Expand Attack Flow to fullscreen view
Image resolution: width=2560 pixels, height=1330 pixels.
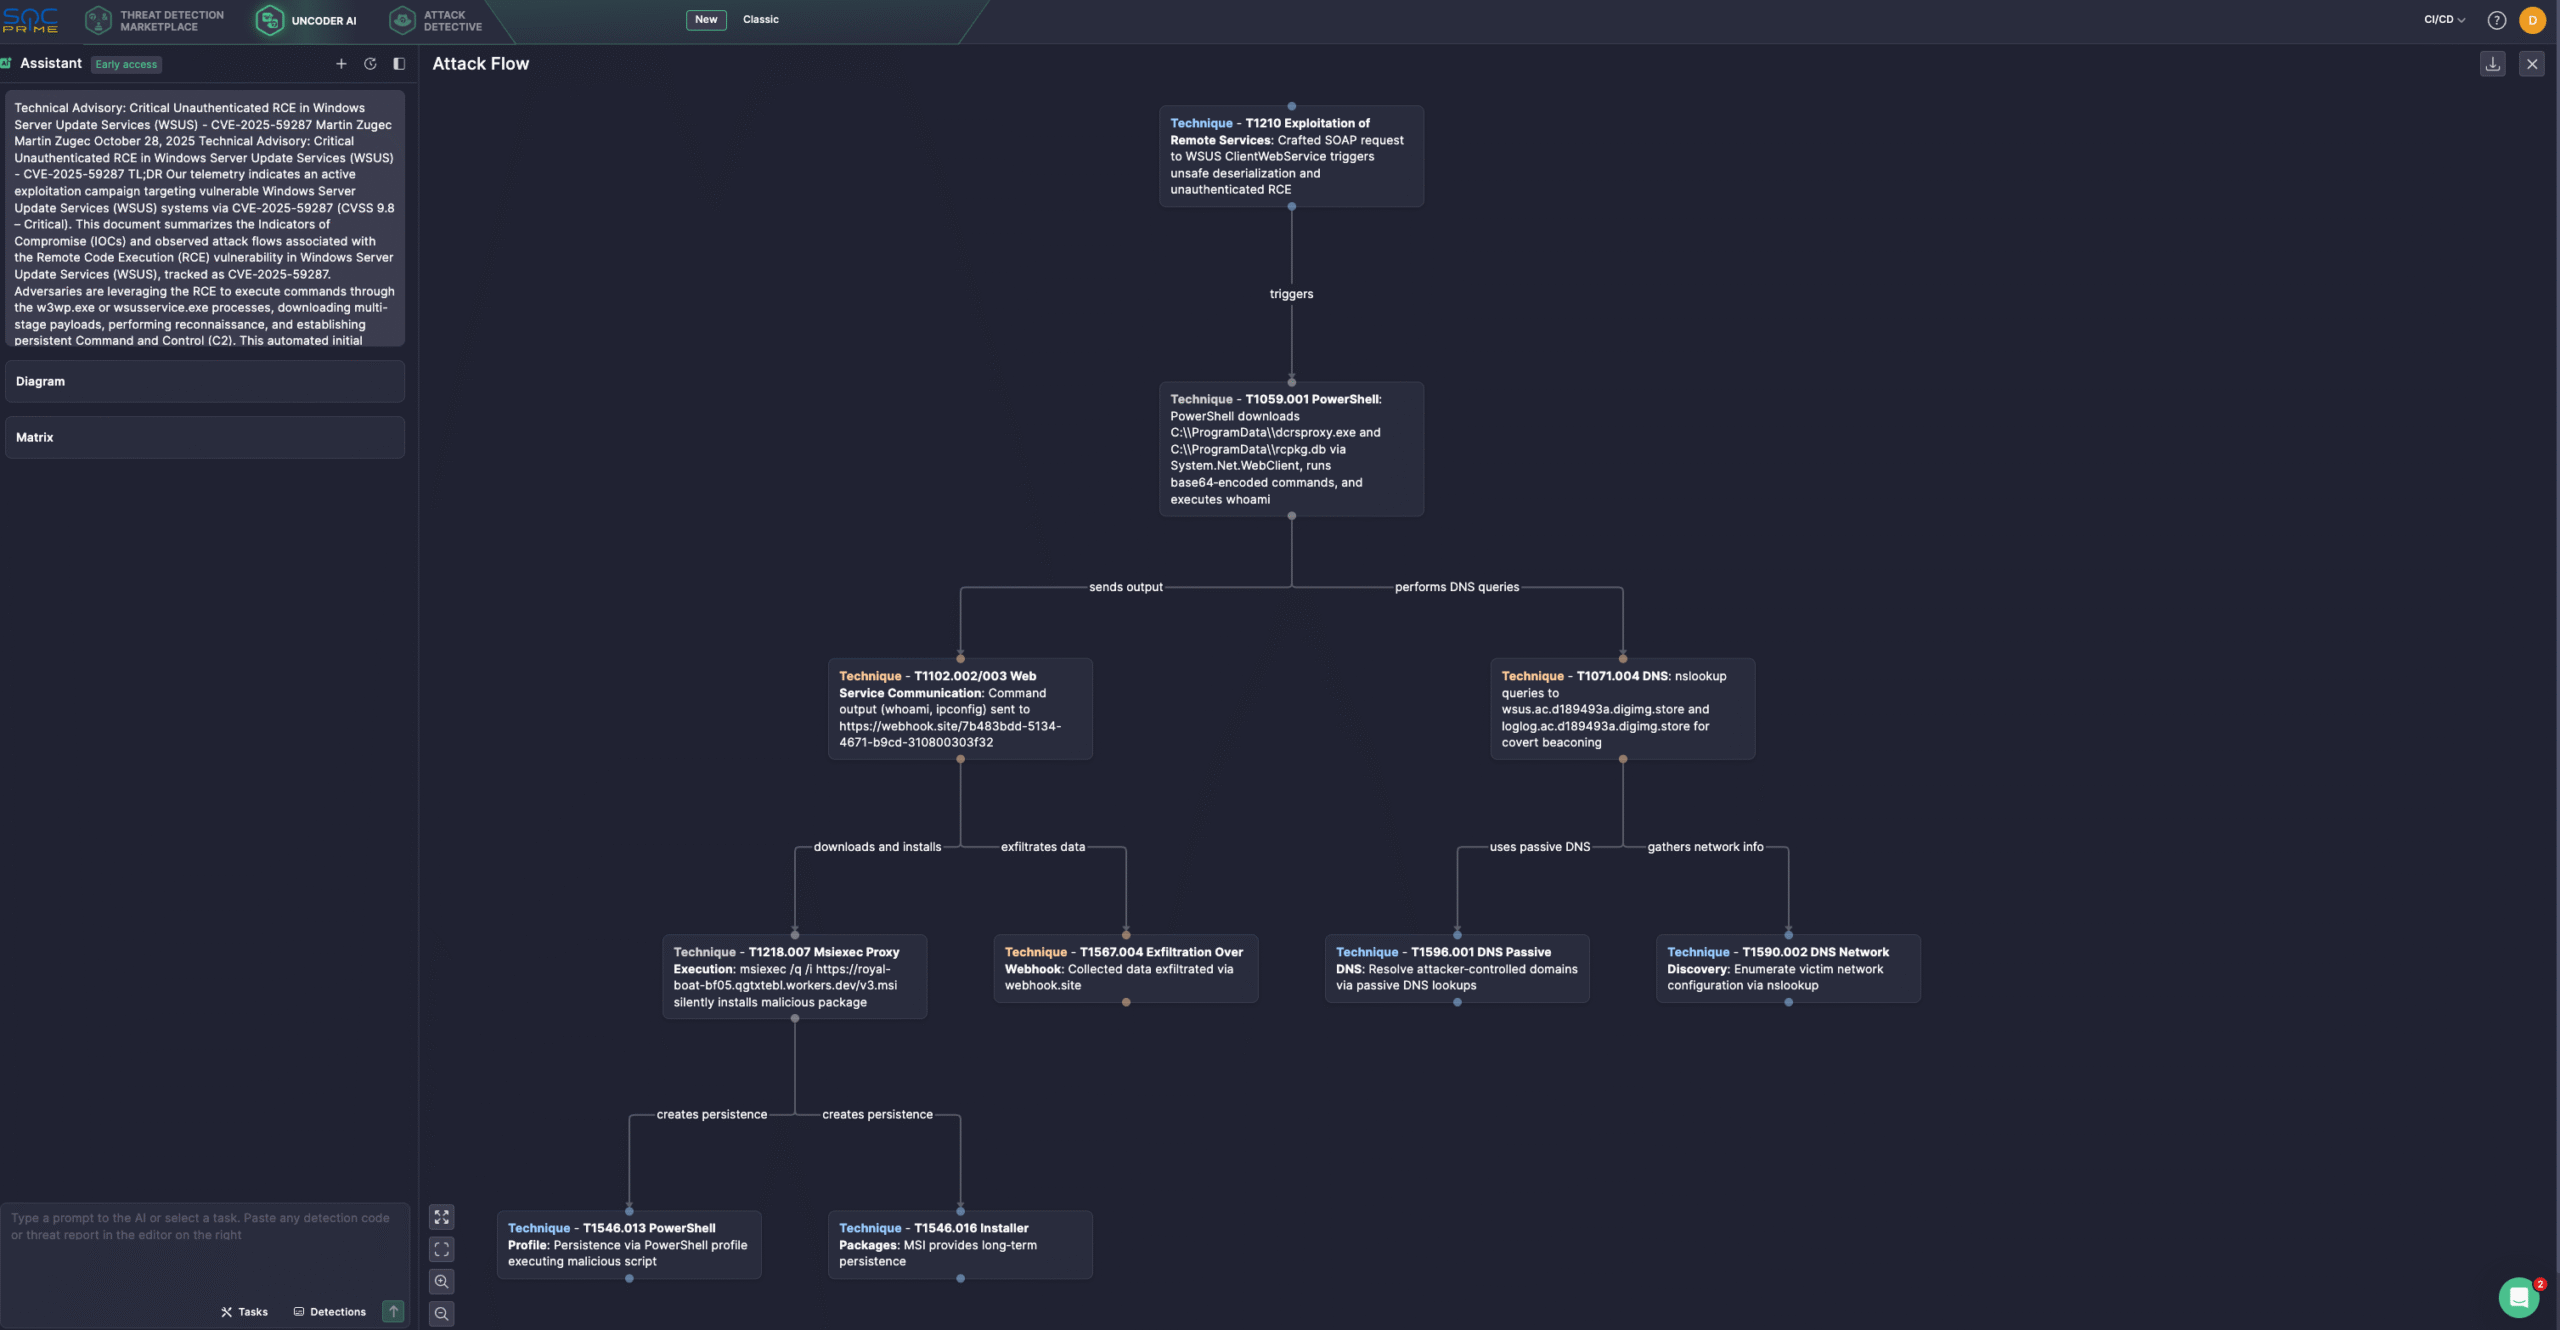pyautogui.click(x=441, y=1217)
